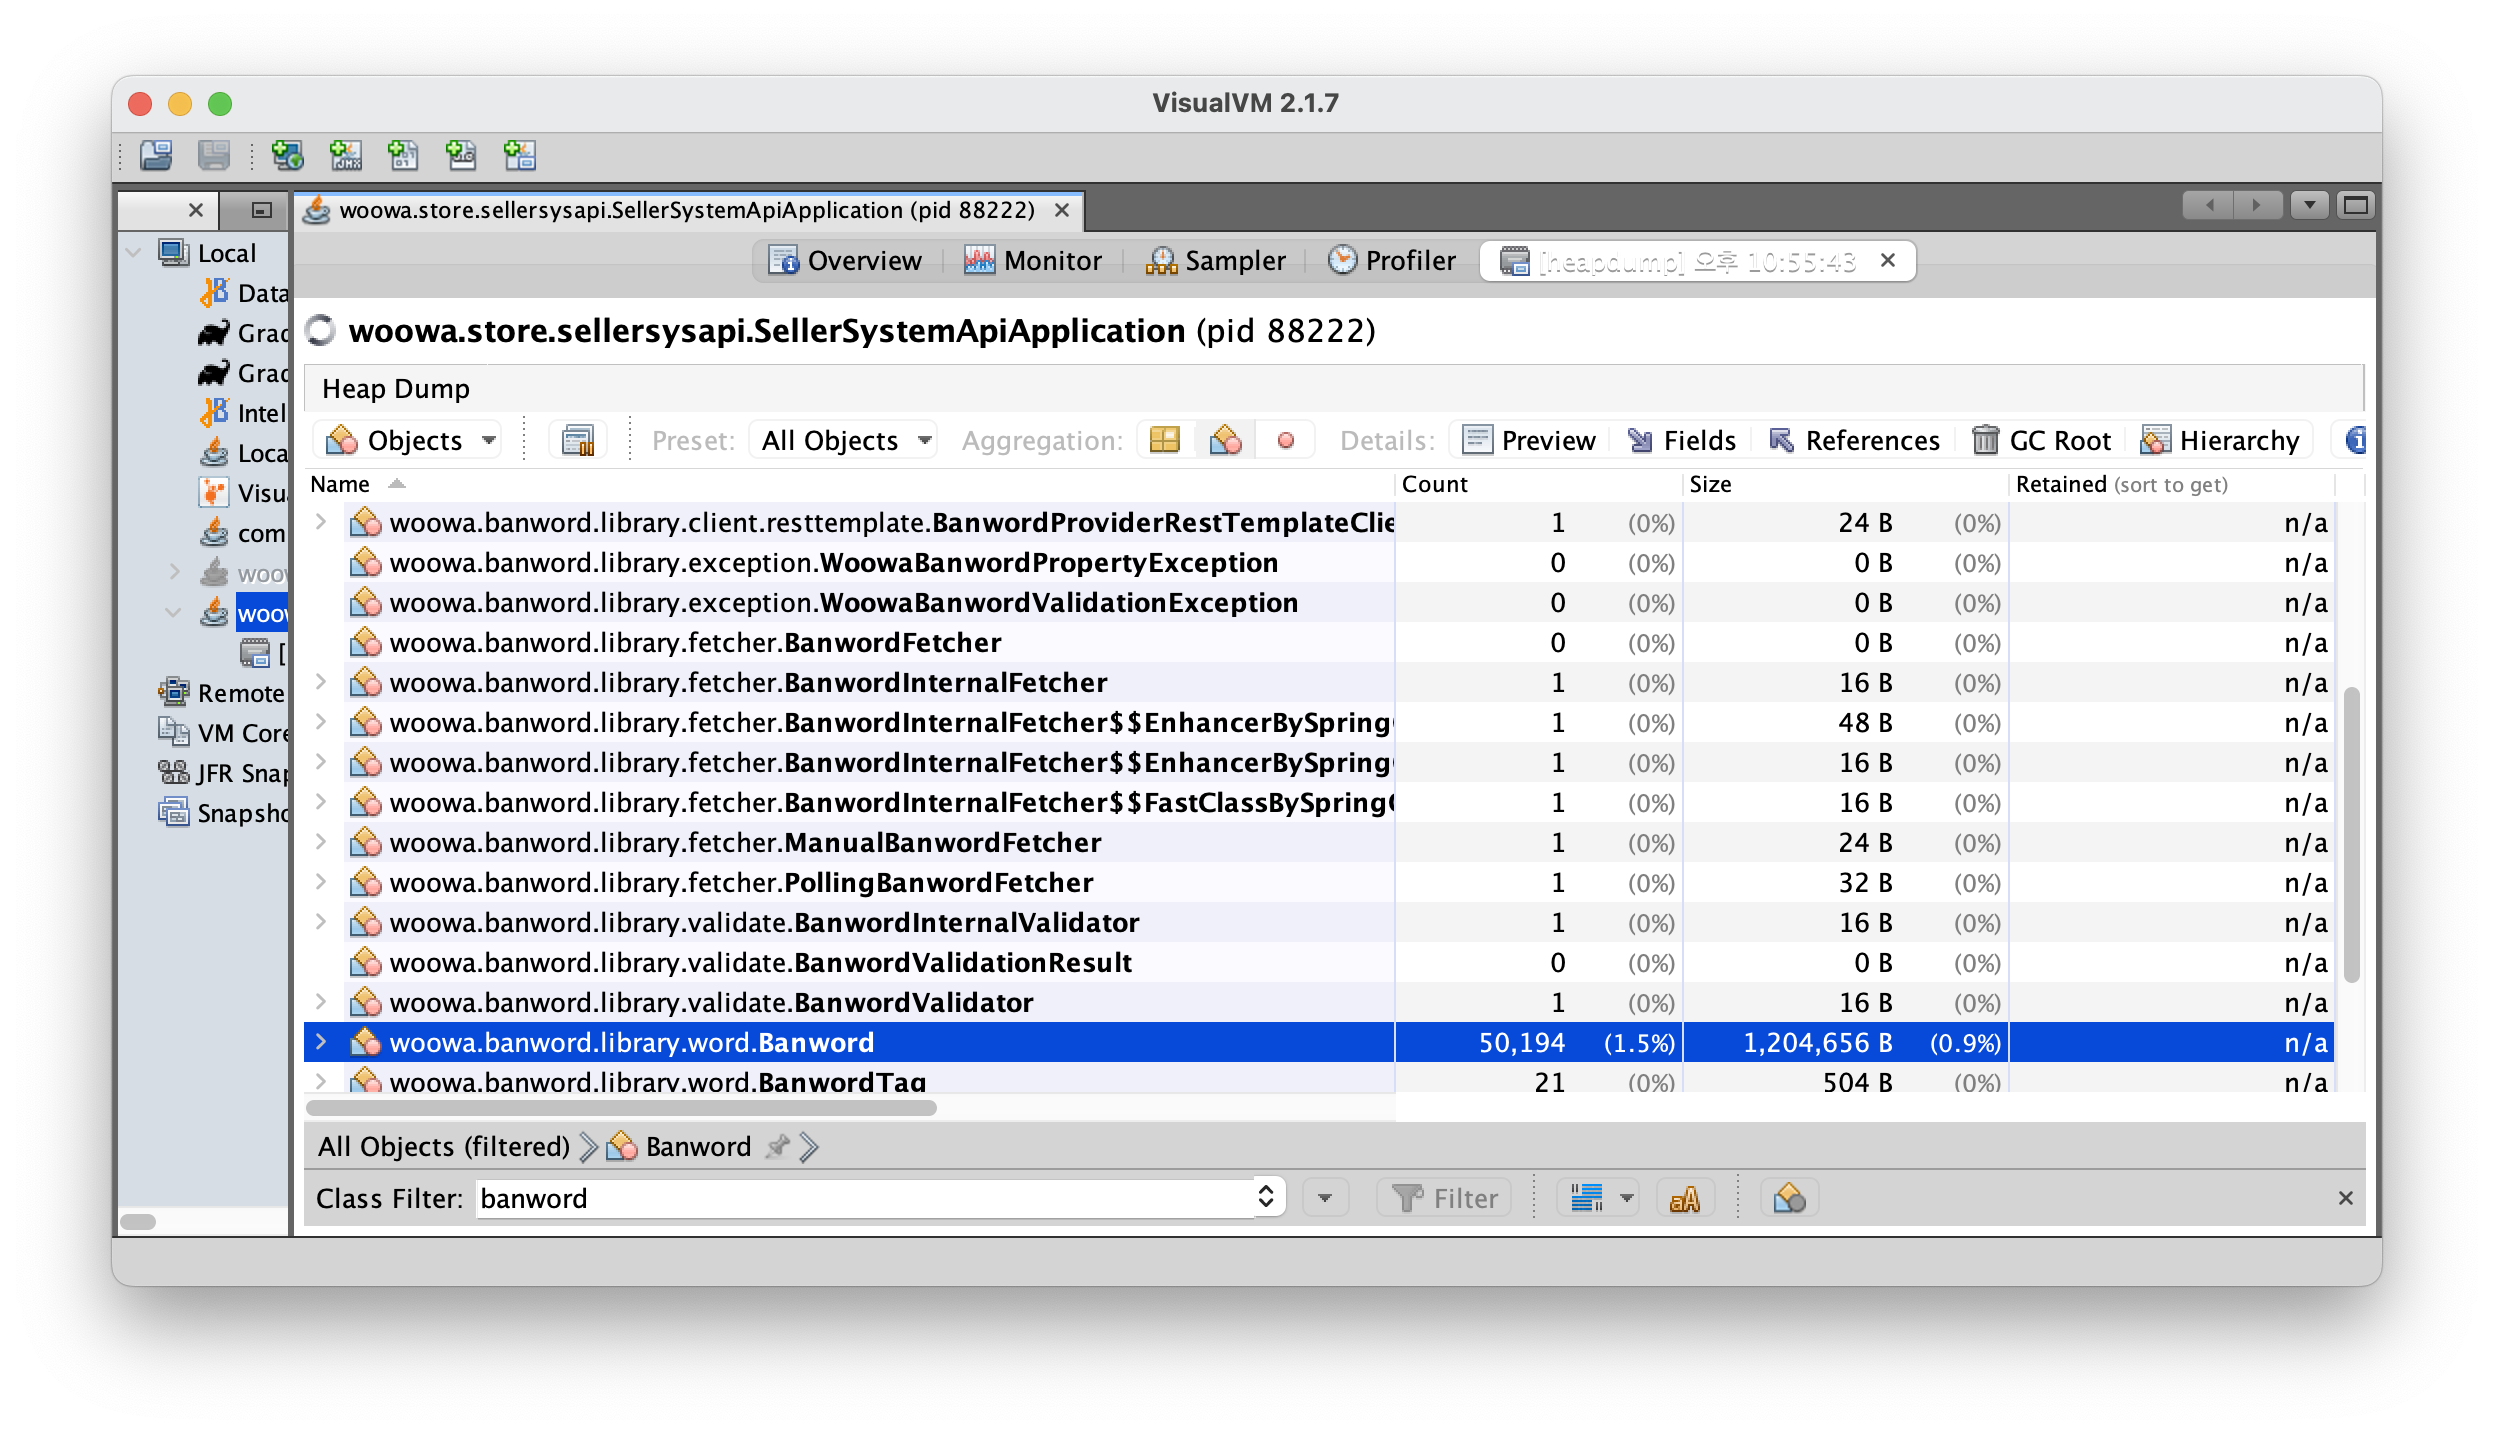
Task: Click the Banword breadcrumb item
Action: point(680,1146)
